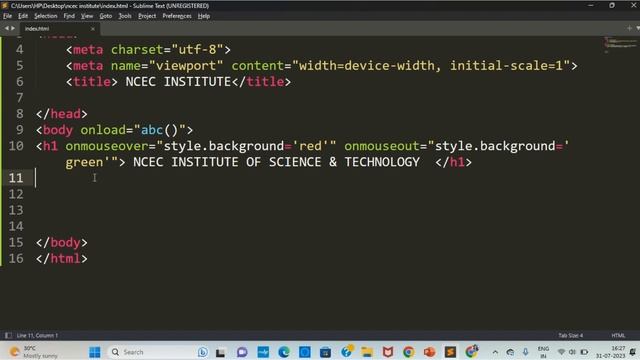Open the HTML syntax selector in the status bar
Image resolution: width=640 pixels, height=360 pixels.
618,336
